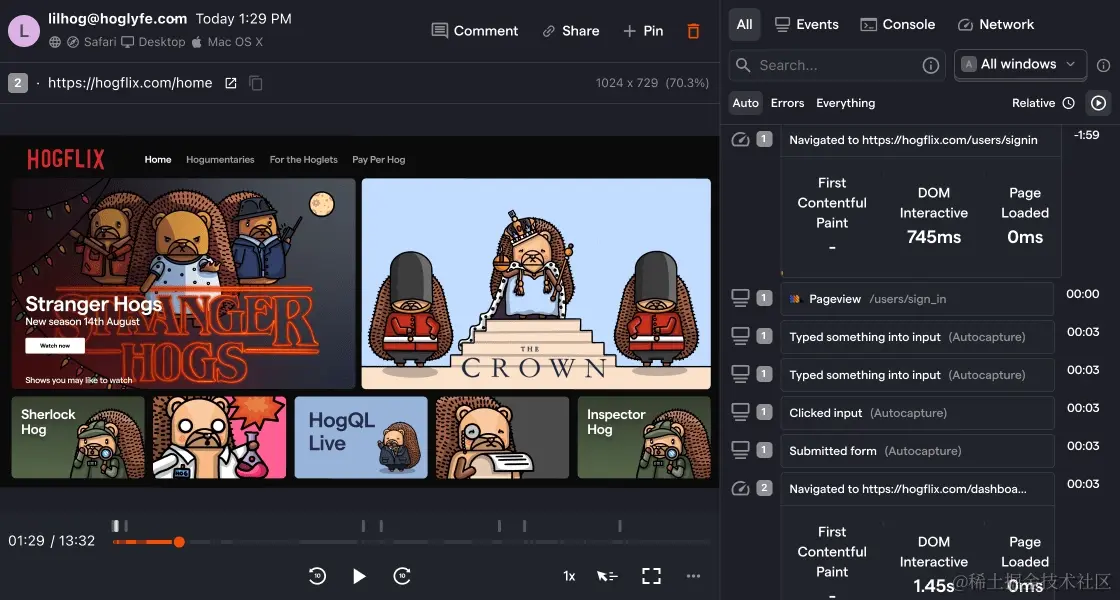Click the monitor icon on Pageview row
The width and height of the screenshot is (1120, 600).
pyautogui.click(x=740, y=298)
